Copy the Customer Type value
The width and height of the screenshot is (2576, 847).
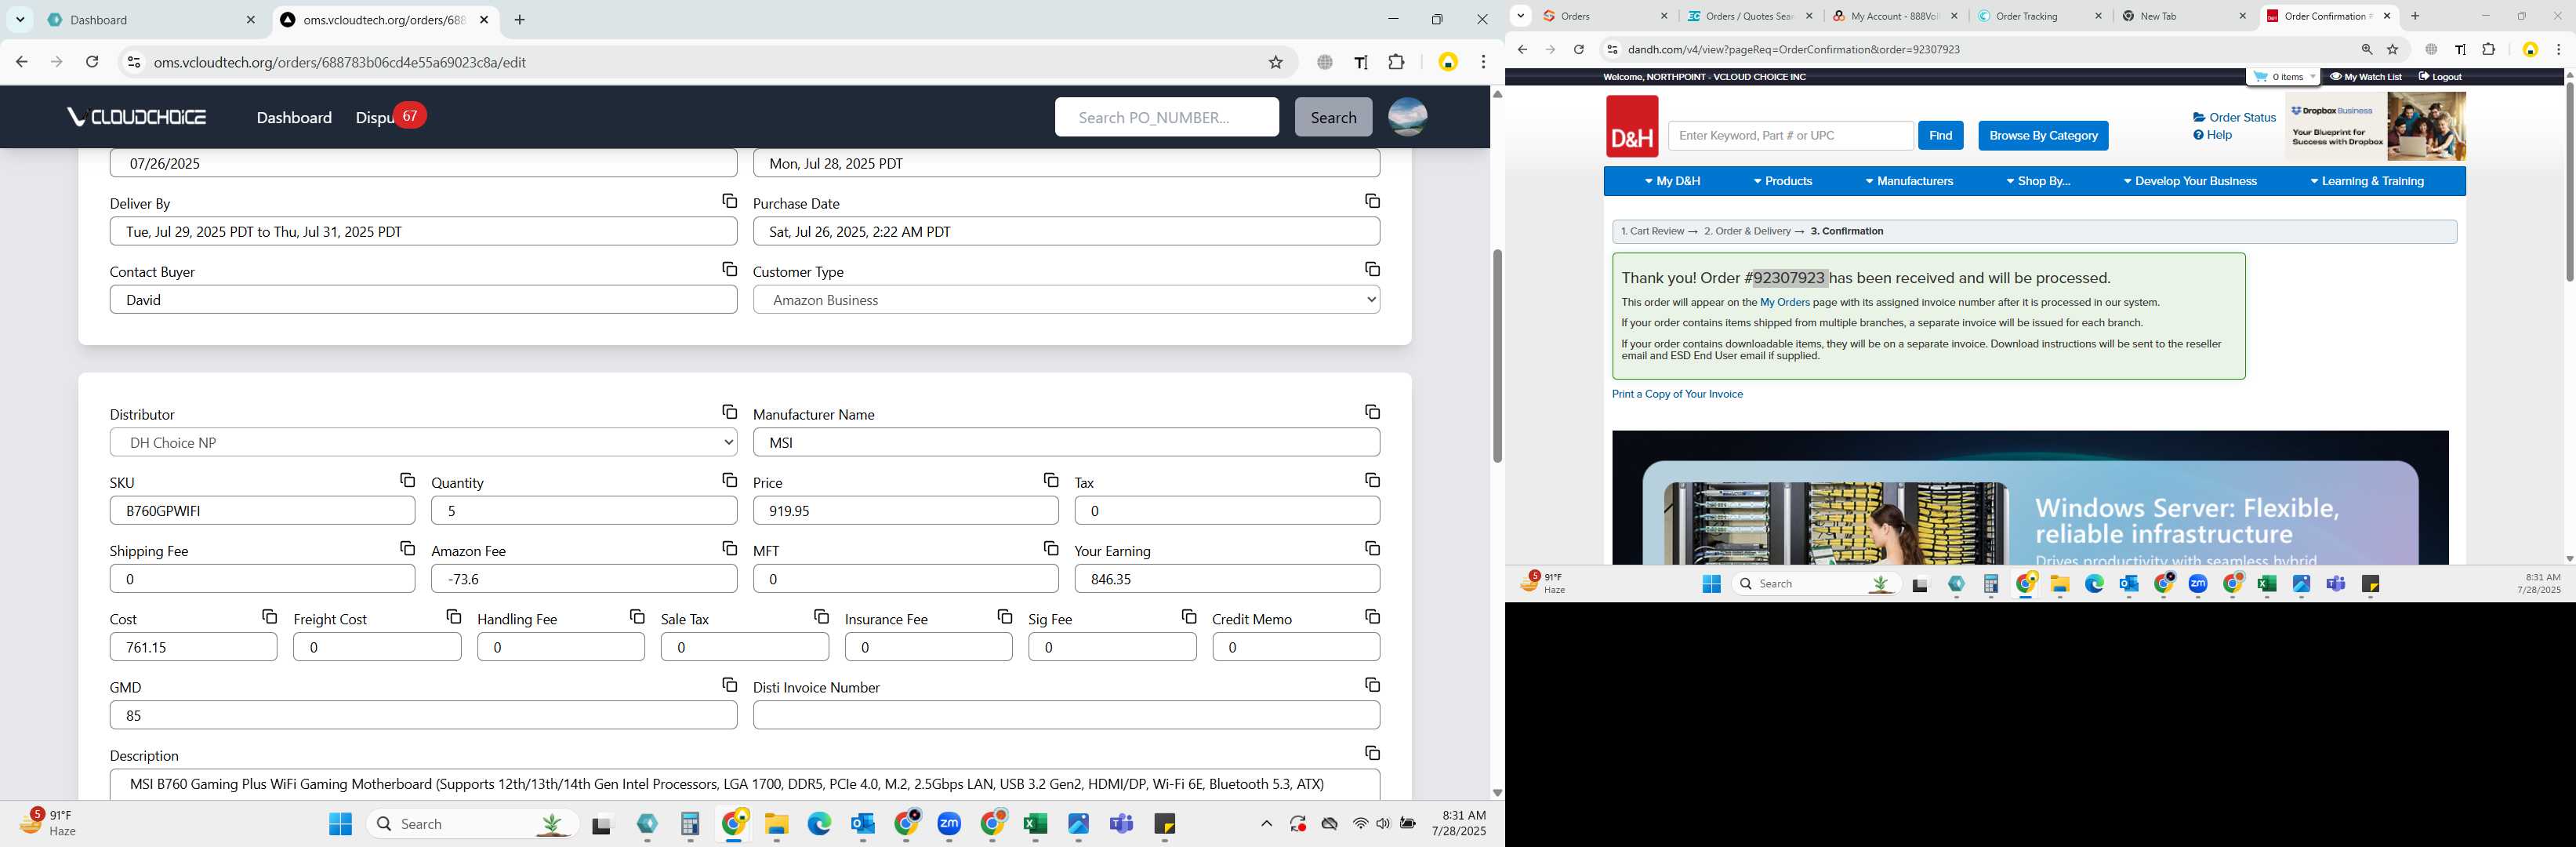point(1372,270)
